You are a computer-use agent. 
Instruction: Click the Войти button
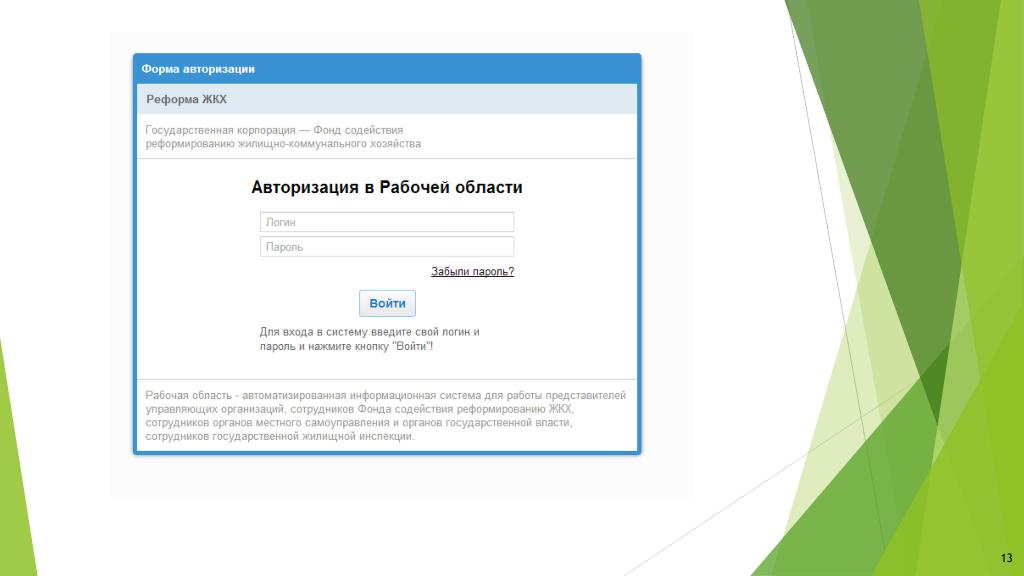[x=387, y=303]
